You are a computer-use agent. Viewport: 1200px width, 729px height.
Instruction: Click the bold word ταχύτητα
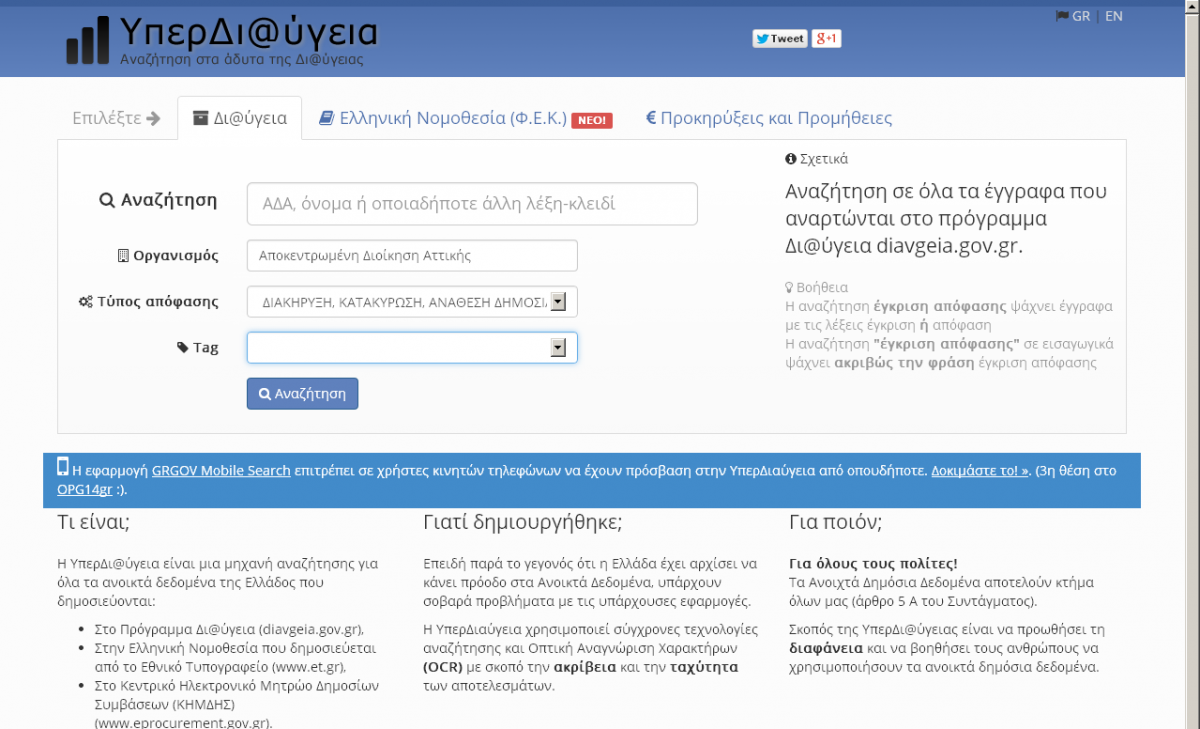pos(704,667)
